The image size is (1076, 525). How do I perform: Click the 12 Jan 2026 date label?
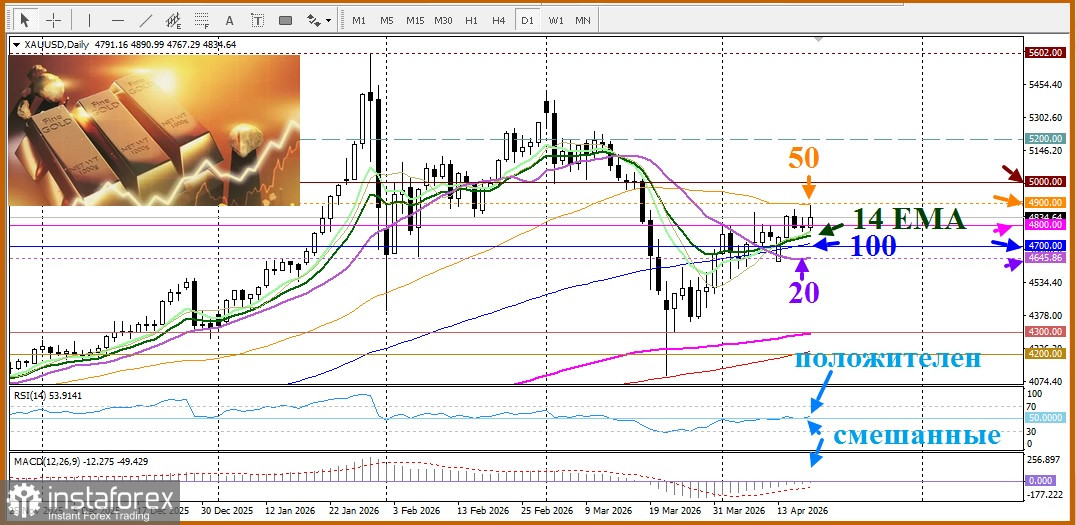(289, 512)
